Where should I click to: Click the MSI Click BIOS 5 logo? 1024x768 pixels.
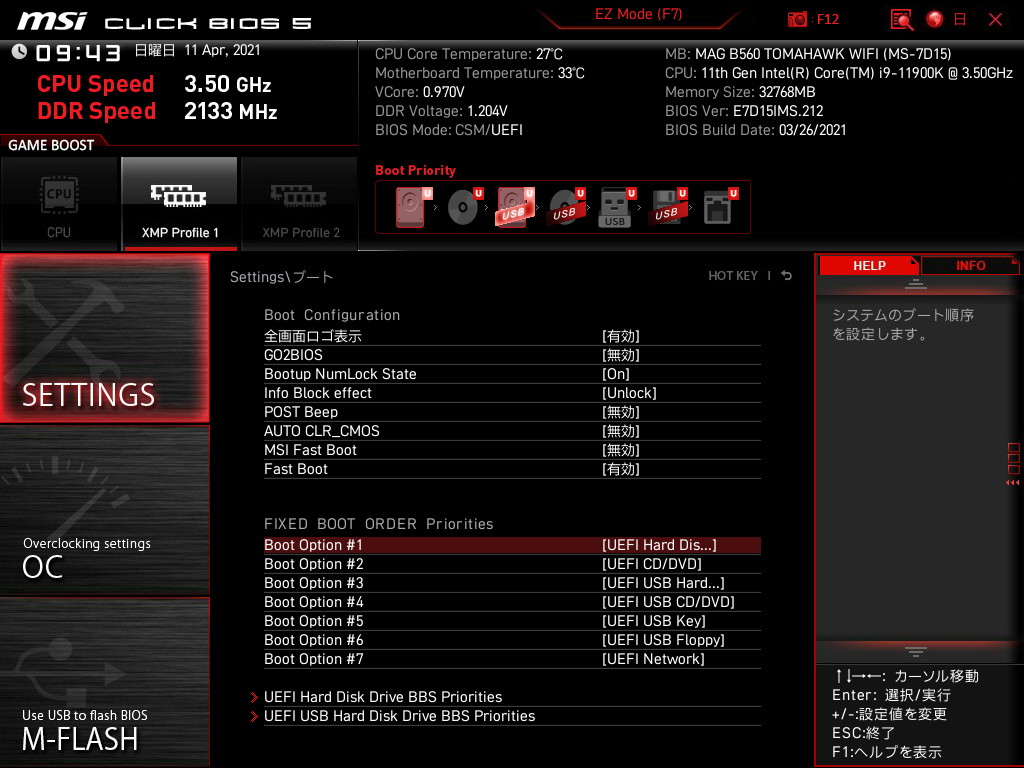(x=164, y=22)
